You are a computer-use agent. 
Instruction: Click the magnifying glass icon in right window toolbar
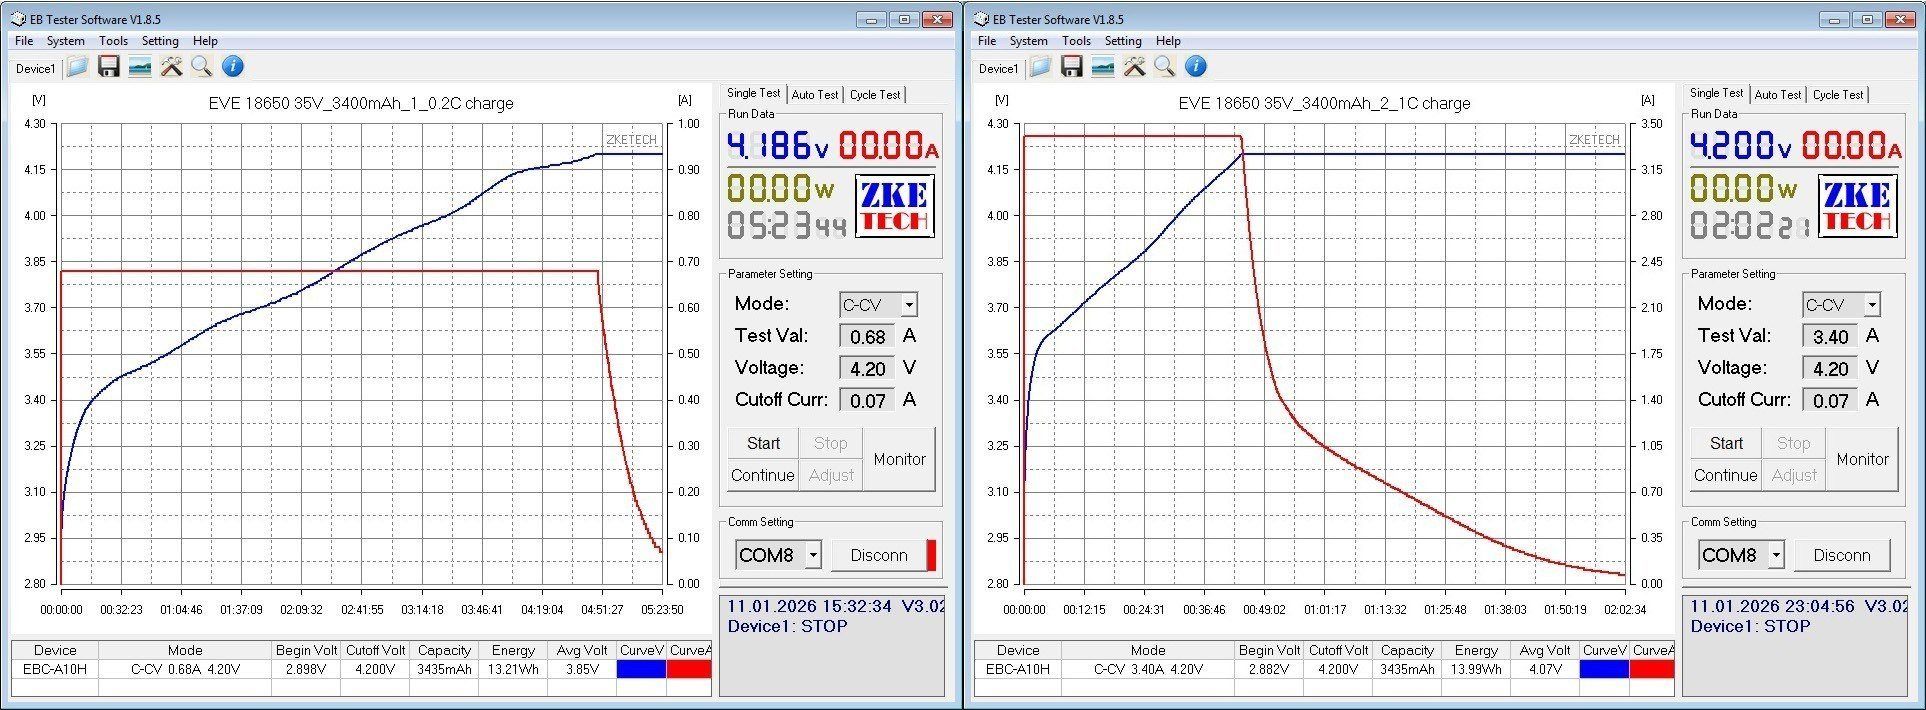pos(1164,67)
